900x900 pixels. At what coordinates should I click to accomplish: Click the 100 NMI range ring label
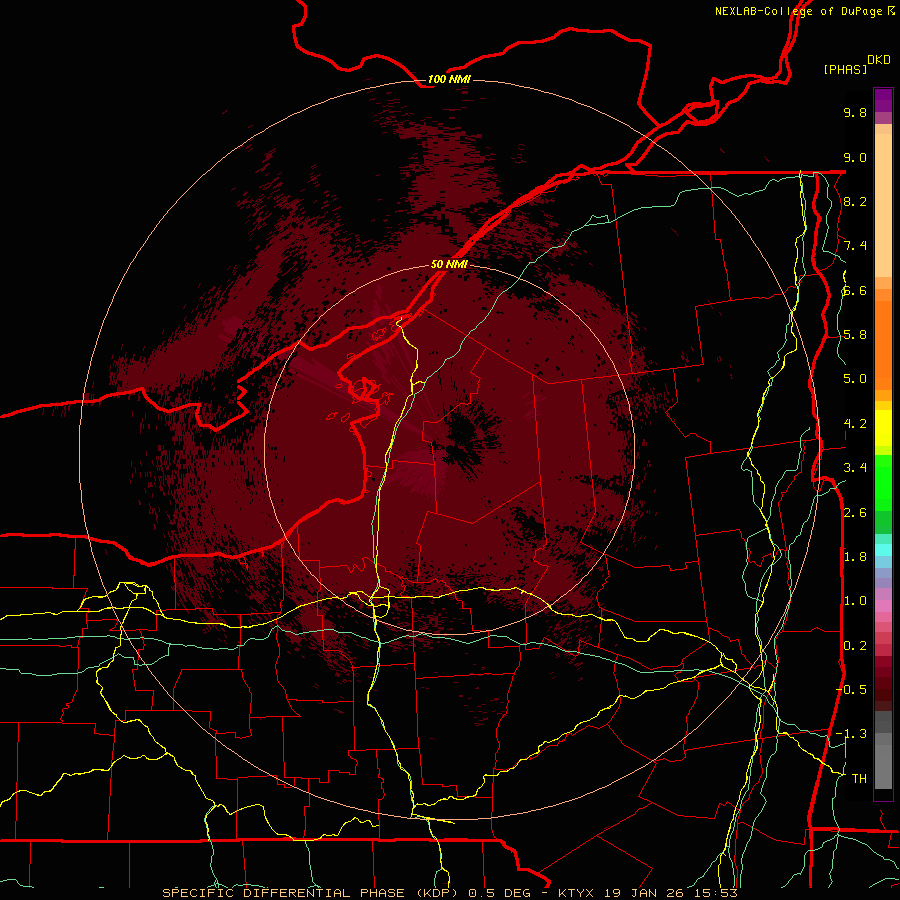pyautogui.click(x=449, y=79)
